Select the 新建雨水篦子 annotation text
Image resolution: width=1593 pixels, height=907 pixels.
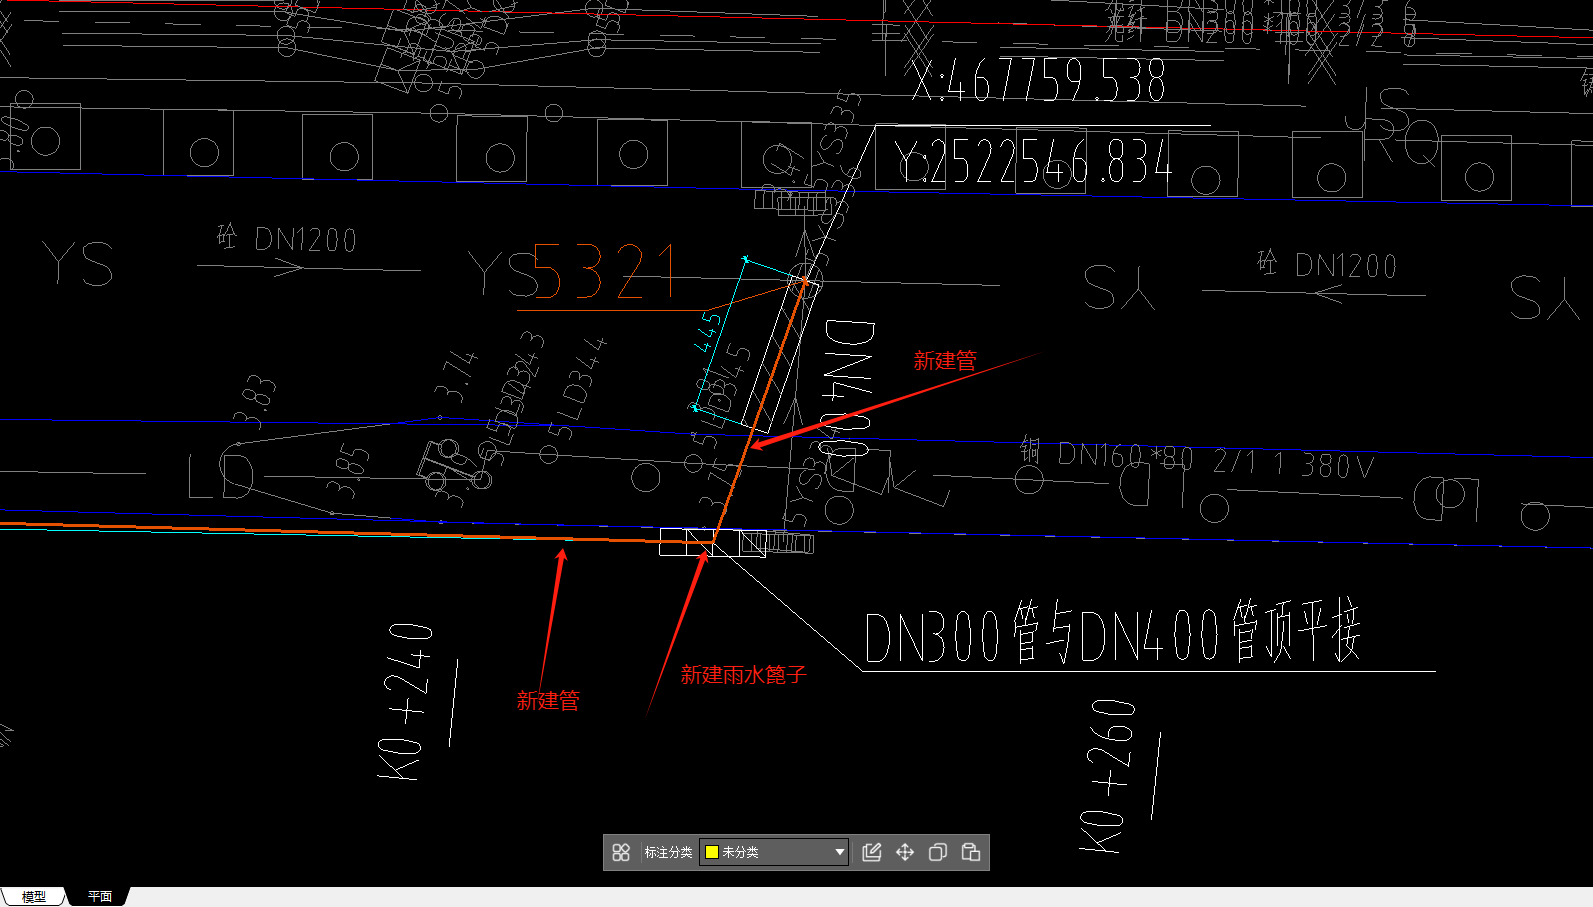coord(743,675)
